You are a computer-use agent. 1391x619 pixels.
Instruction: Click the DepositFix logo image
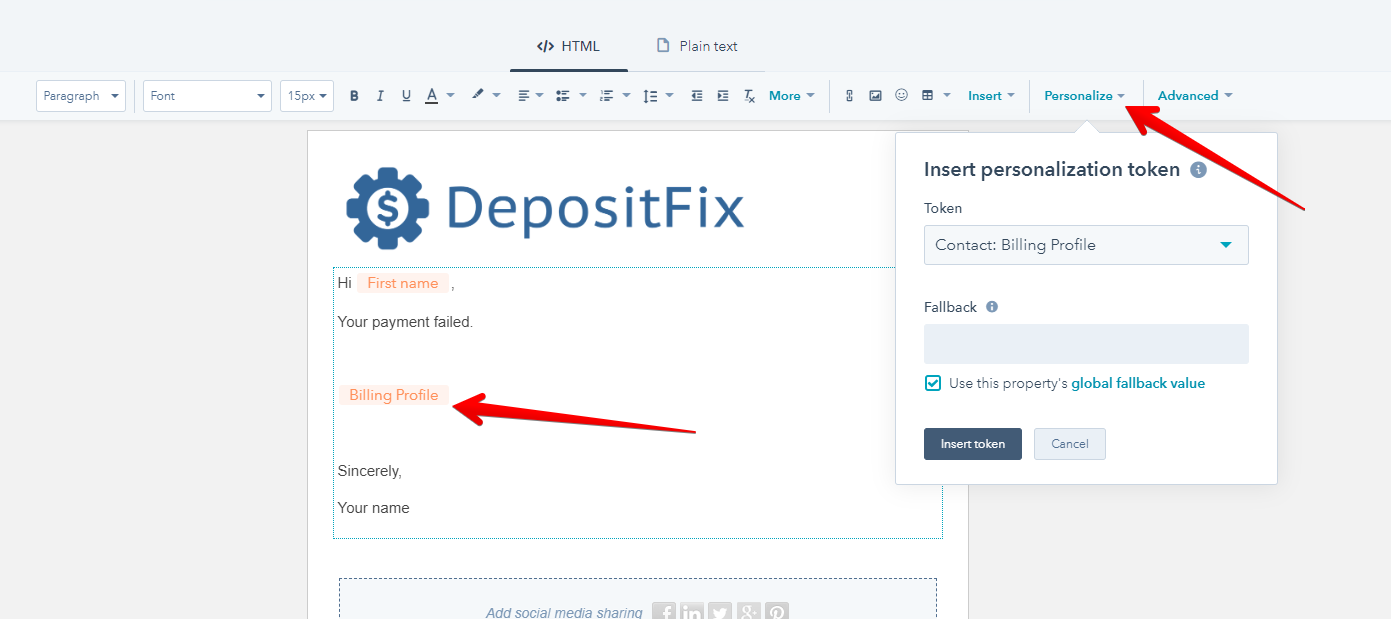point(545,208)
